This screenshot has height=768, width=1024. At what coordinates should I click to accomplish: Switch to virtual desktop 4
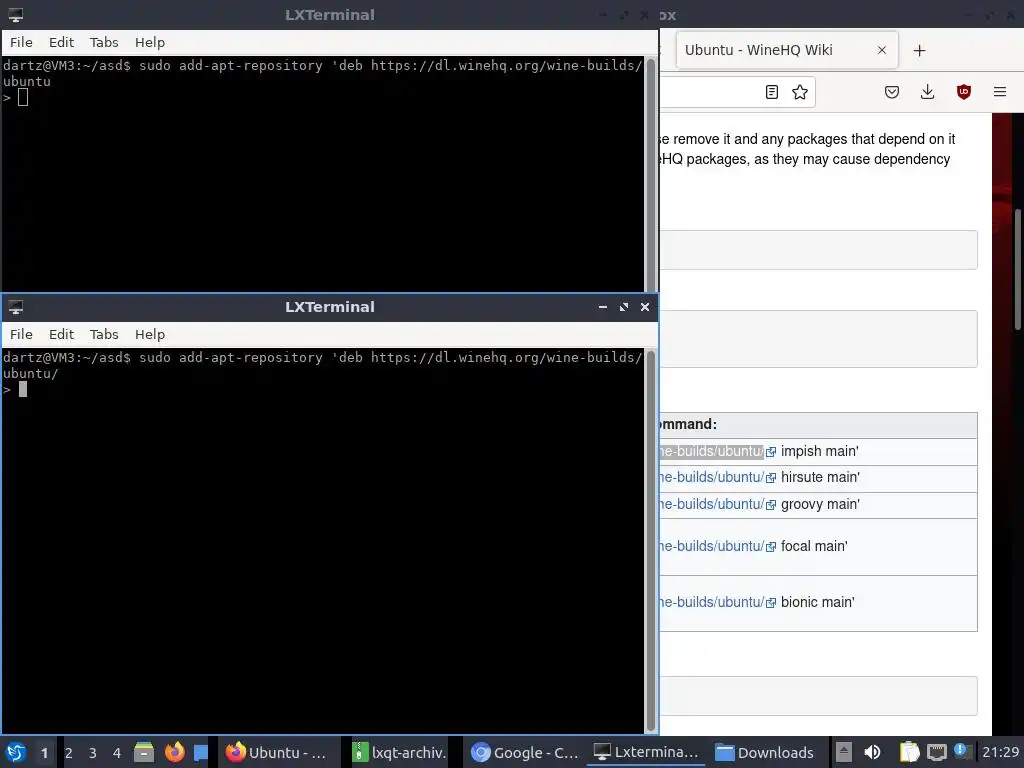[117, 753]
